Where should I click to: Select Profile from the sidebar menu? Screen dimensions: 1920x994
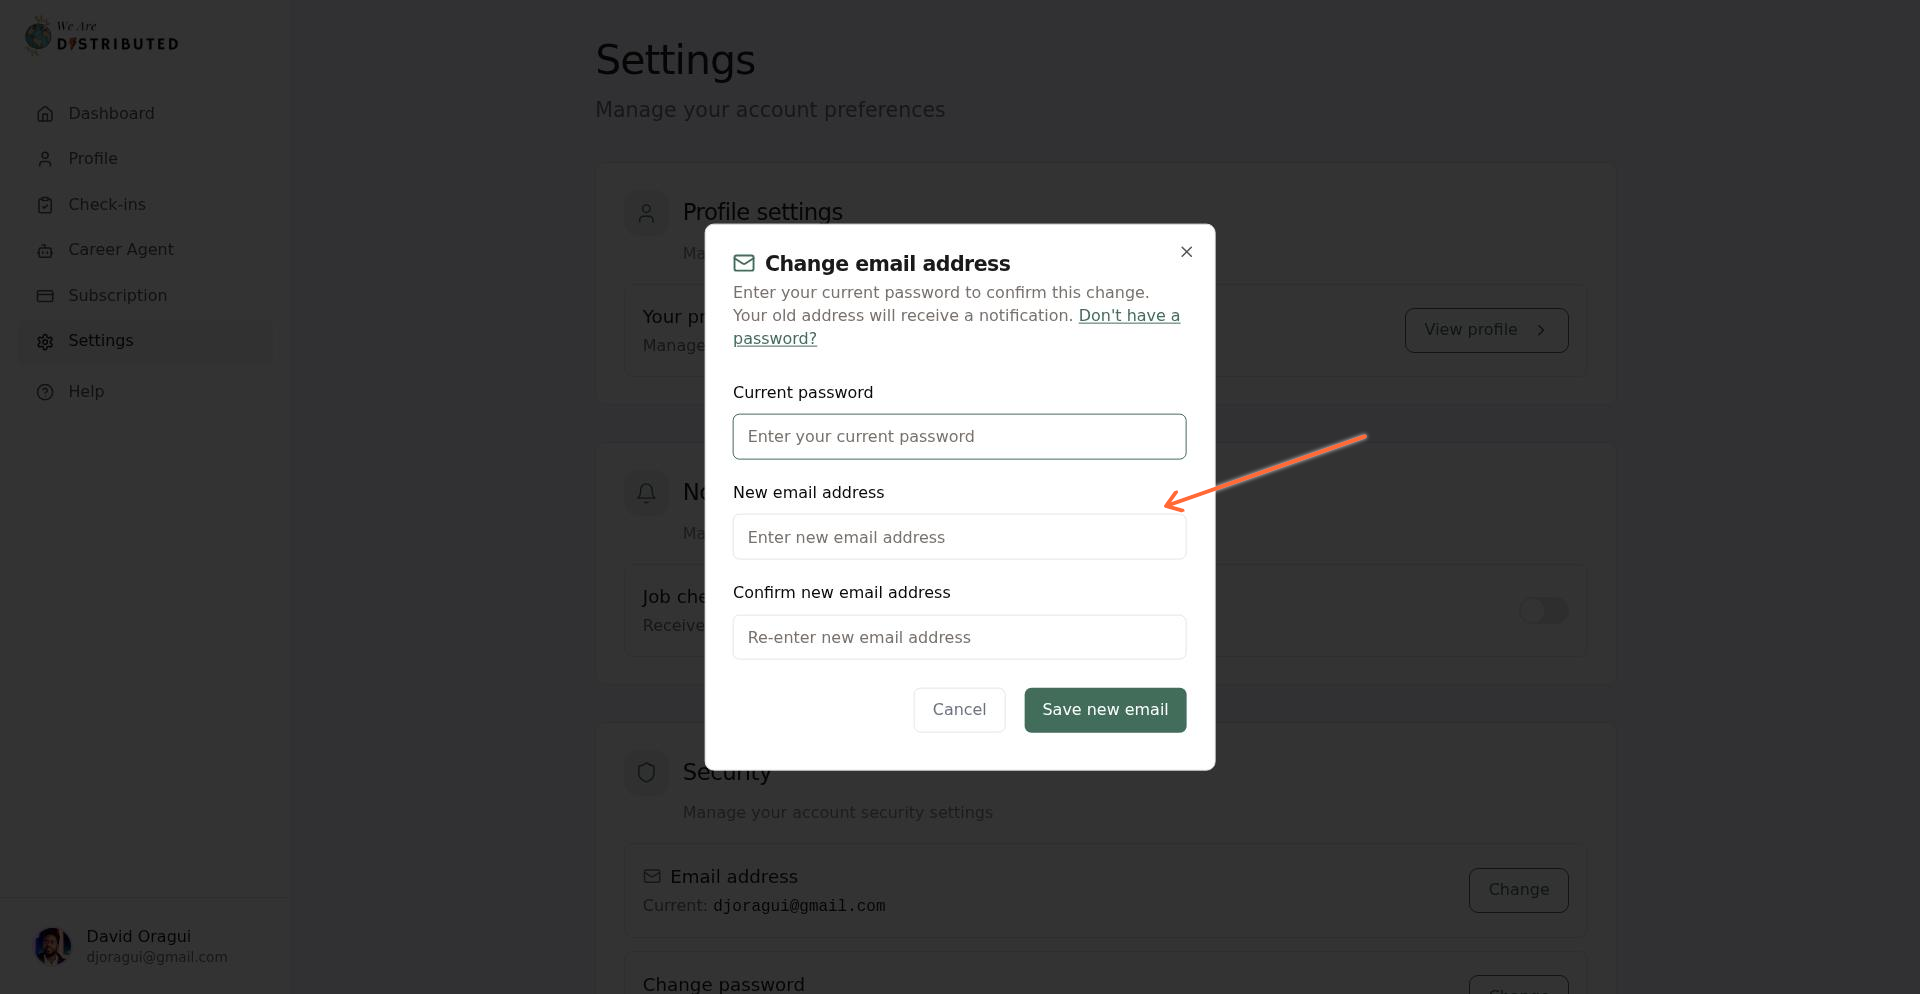click(x=92, y=158)
